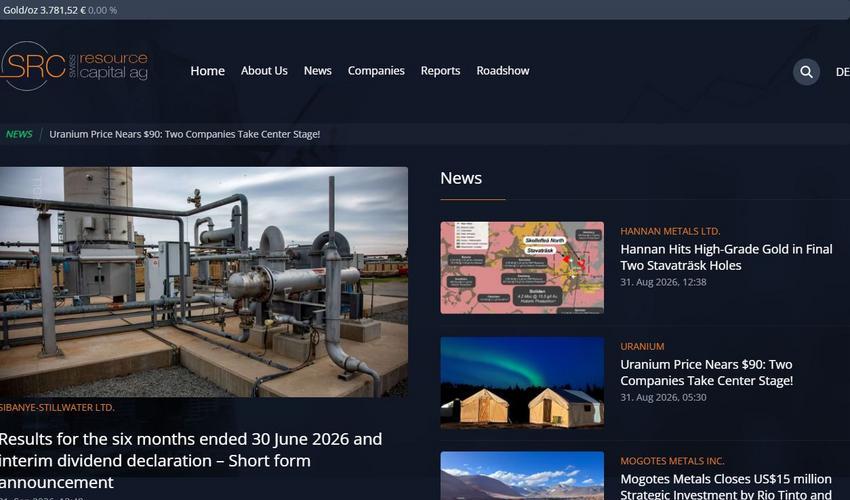Open the Mogotes mountain landscape thumbnail

522,476
